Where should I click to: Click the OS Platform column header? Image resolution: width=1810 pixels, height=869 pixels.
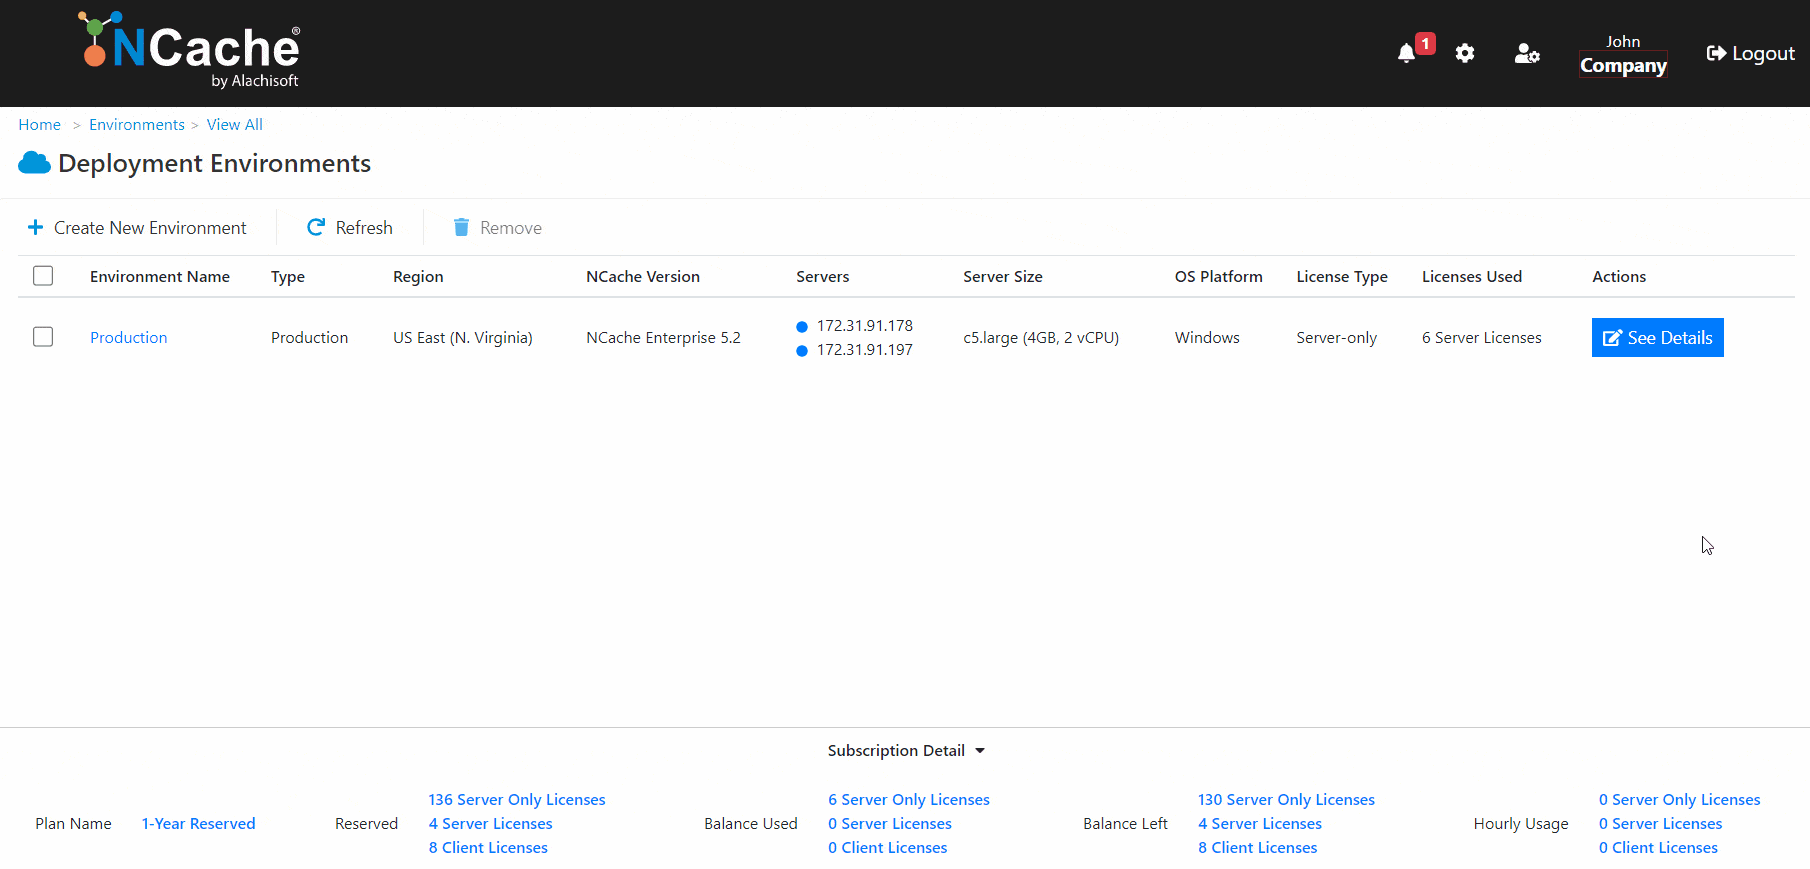point(1219,277)
